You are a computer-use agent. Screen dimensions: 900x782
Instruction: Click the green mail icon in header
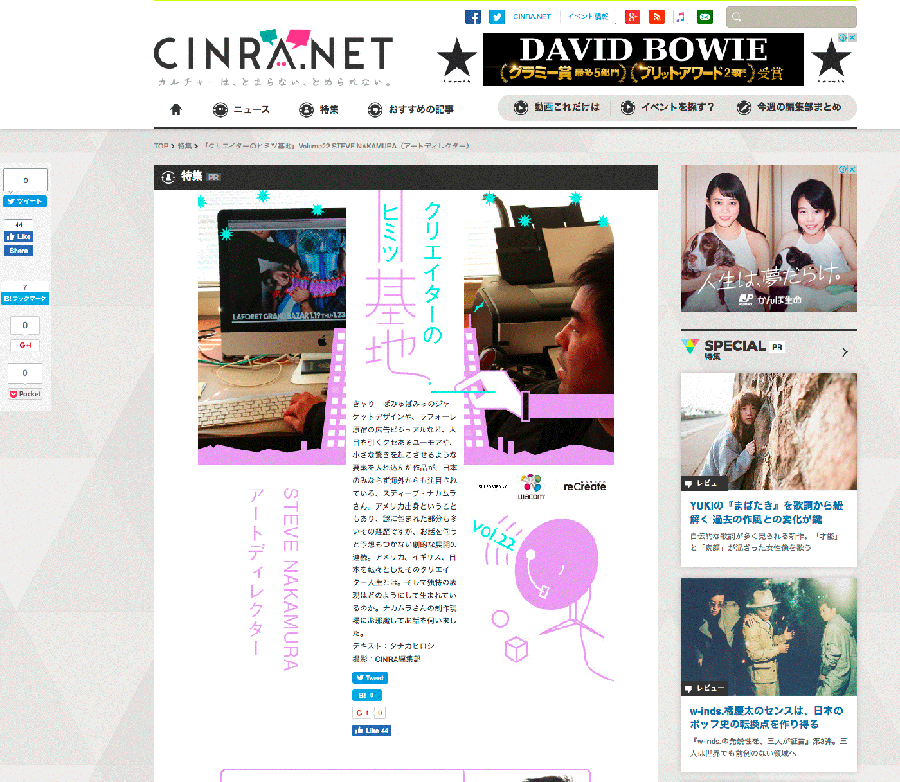tap(705, 17)
